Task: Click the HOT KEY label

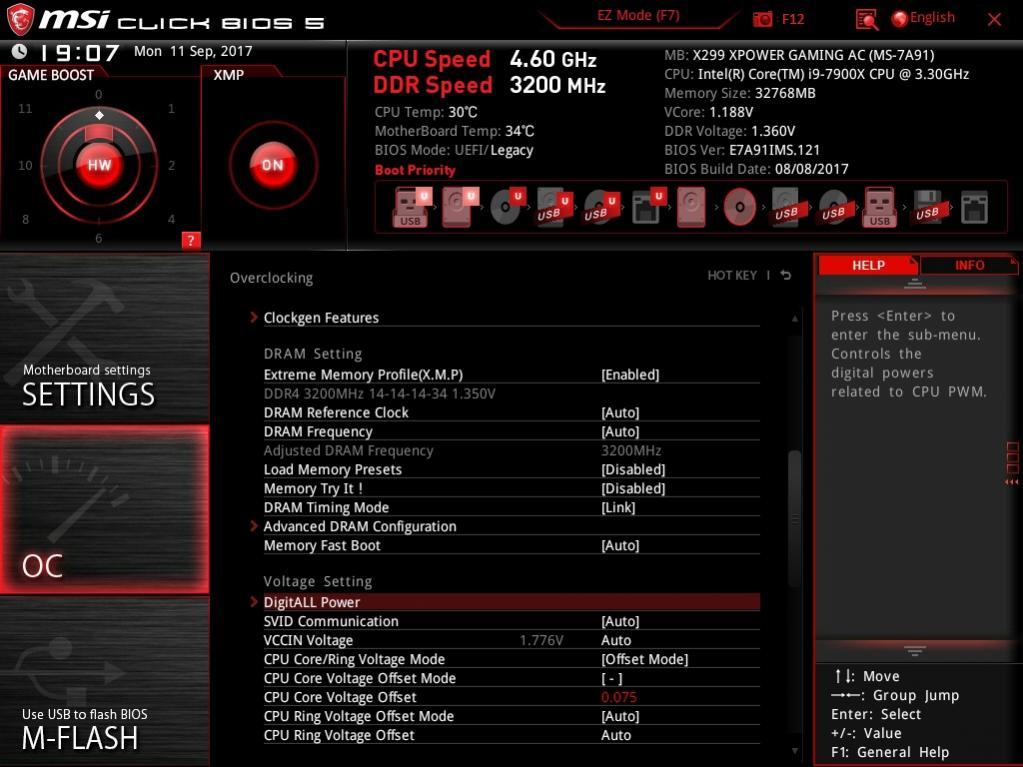Action: (x=732, y=275)
